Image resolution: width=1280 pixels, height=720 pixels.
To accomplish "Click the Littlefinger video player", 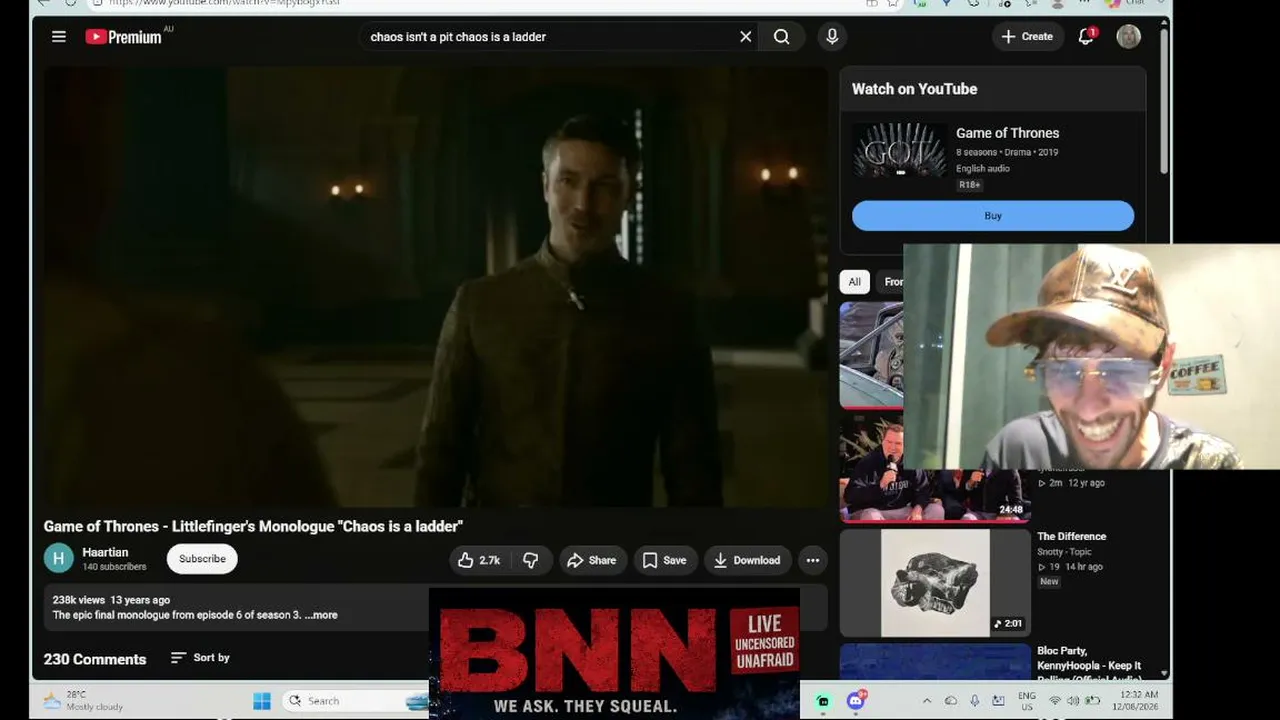I will click(435, 287).
